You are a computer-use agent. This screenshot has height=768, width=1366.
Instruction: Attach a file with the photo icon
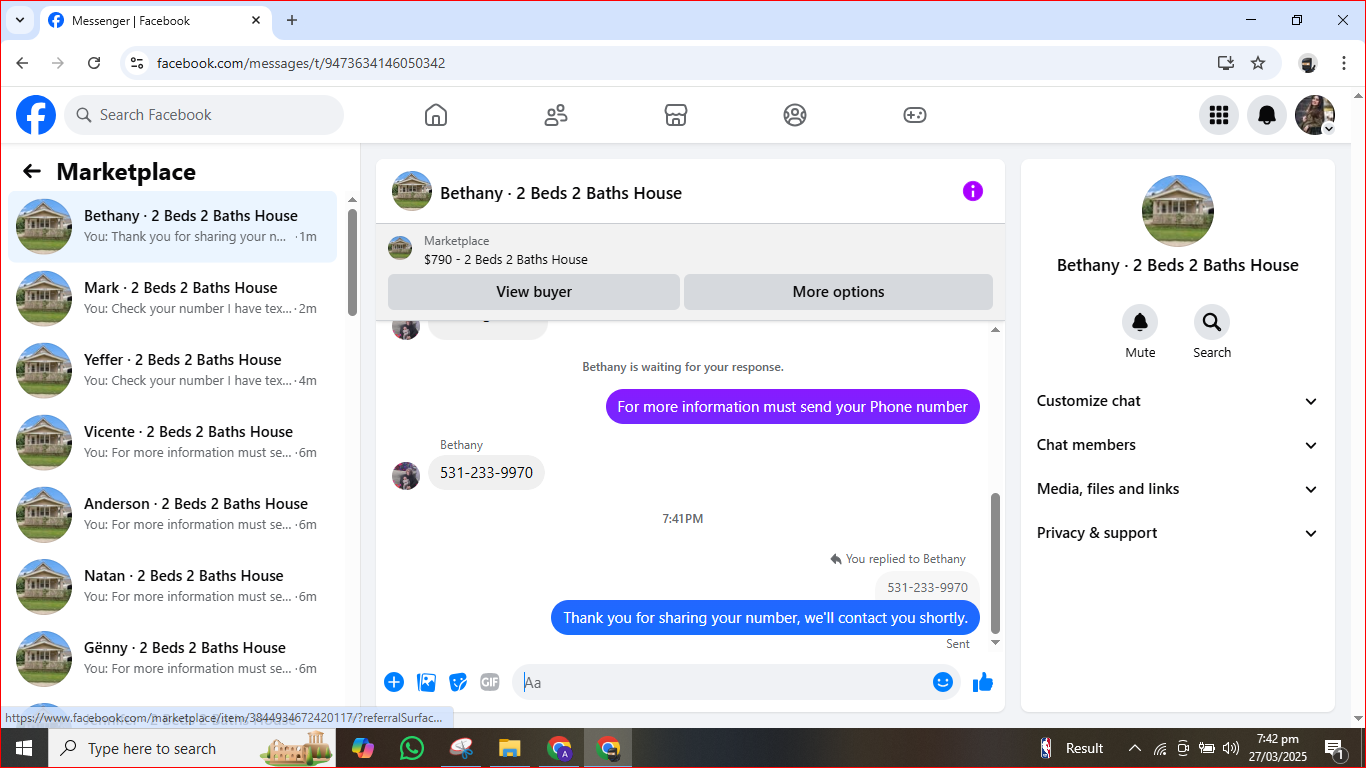point(426,682)
